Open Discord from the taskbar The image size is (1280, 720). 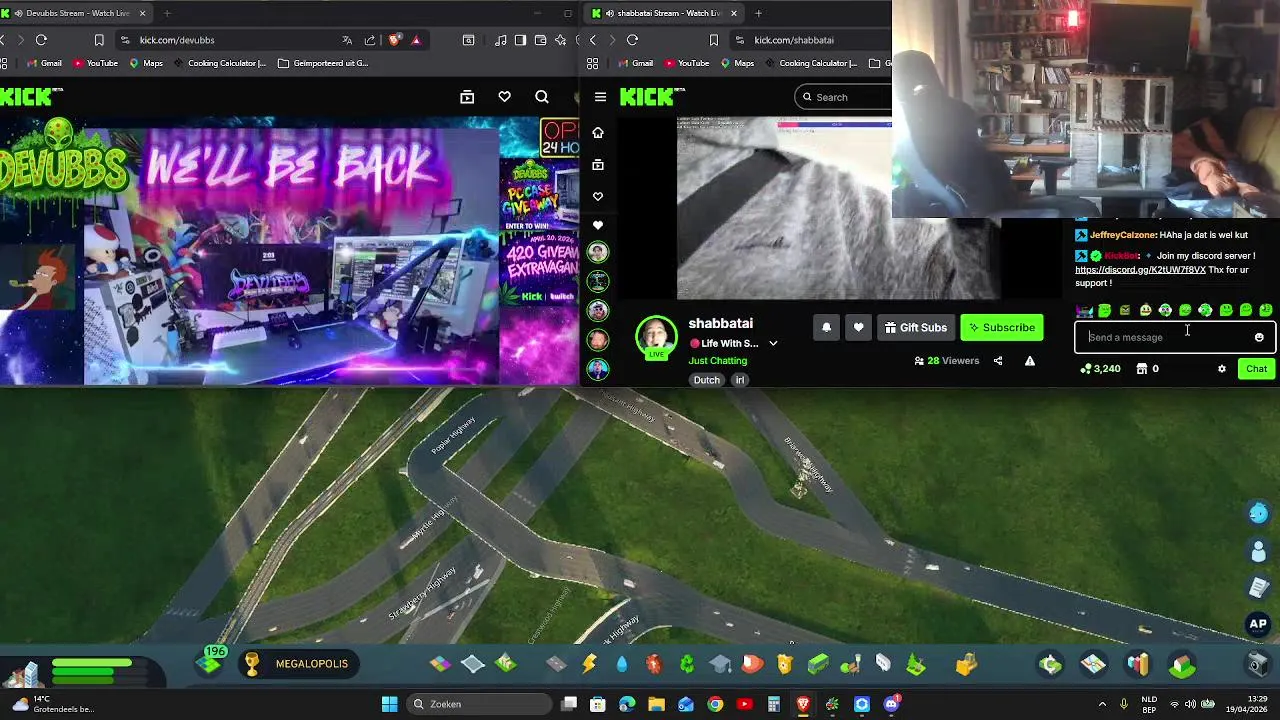click(891, 704)
